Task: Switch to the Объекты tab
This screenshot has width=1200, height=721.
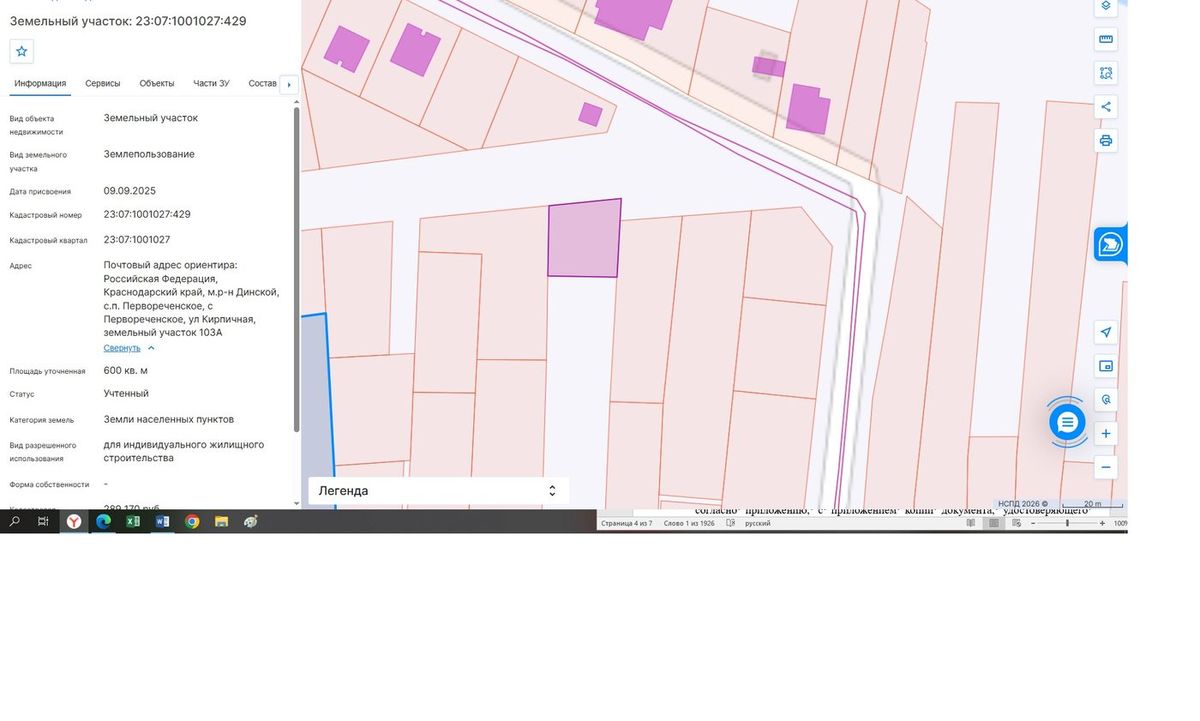Action: (157, 83)
